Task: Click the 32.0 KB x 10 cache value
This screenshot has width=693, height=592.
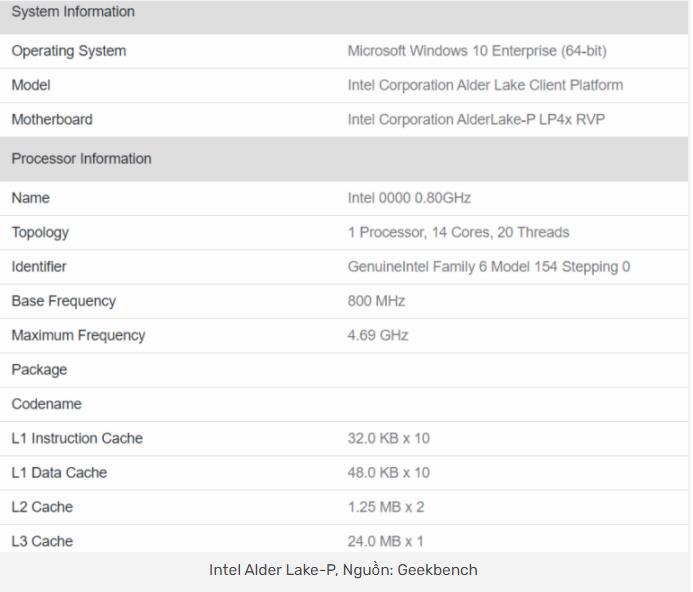Action: click(388, 438)
